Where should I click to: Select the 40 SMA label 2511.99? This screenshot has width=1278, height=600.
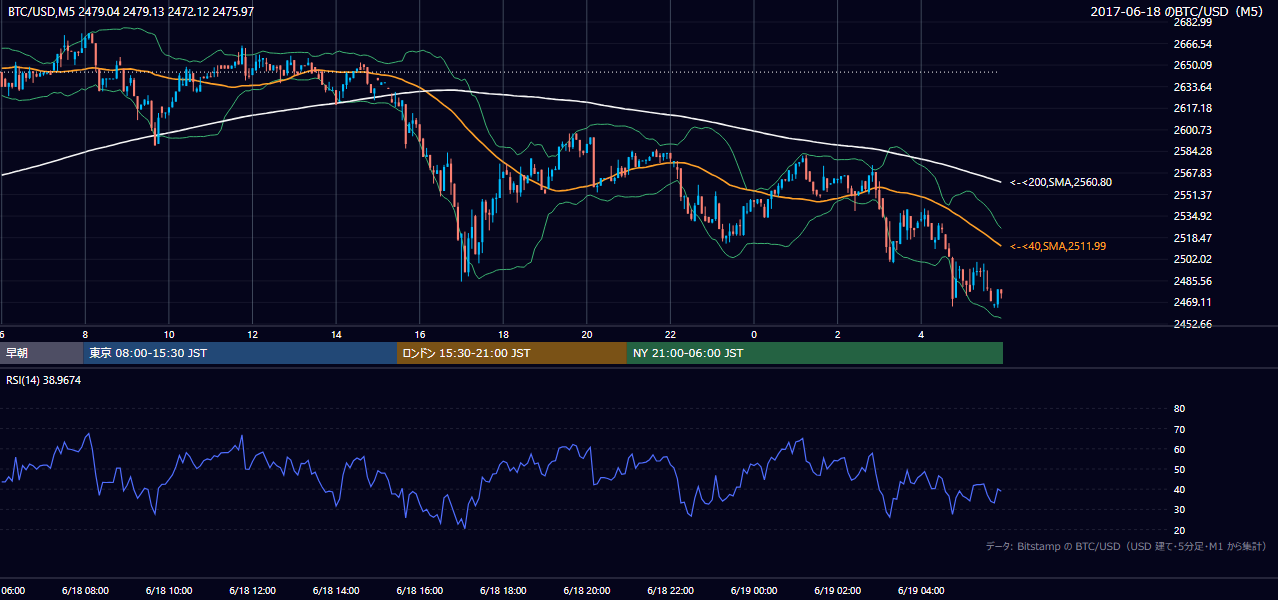pyautogui.click(x=1058, y=246)
